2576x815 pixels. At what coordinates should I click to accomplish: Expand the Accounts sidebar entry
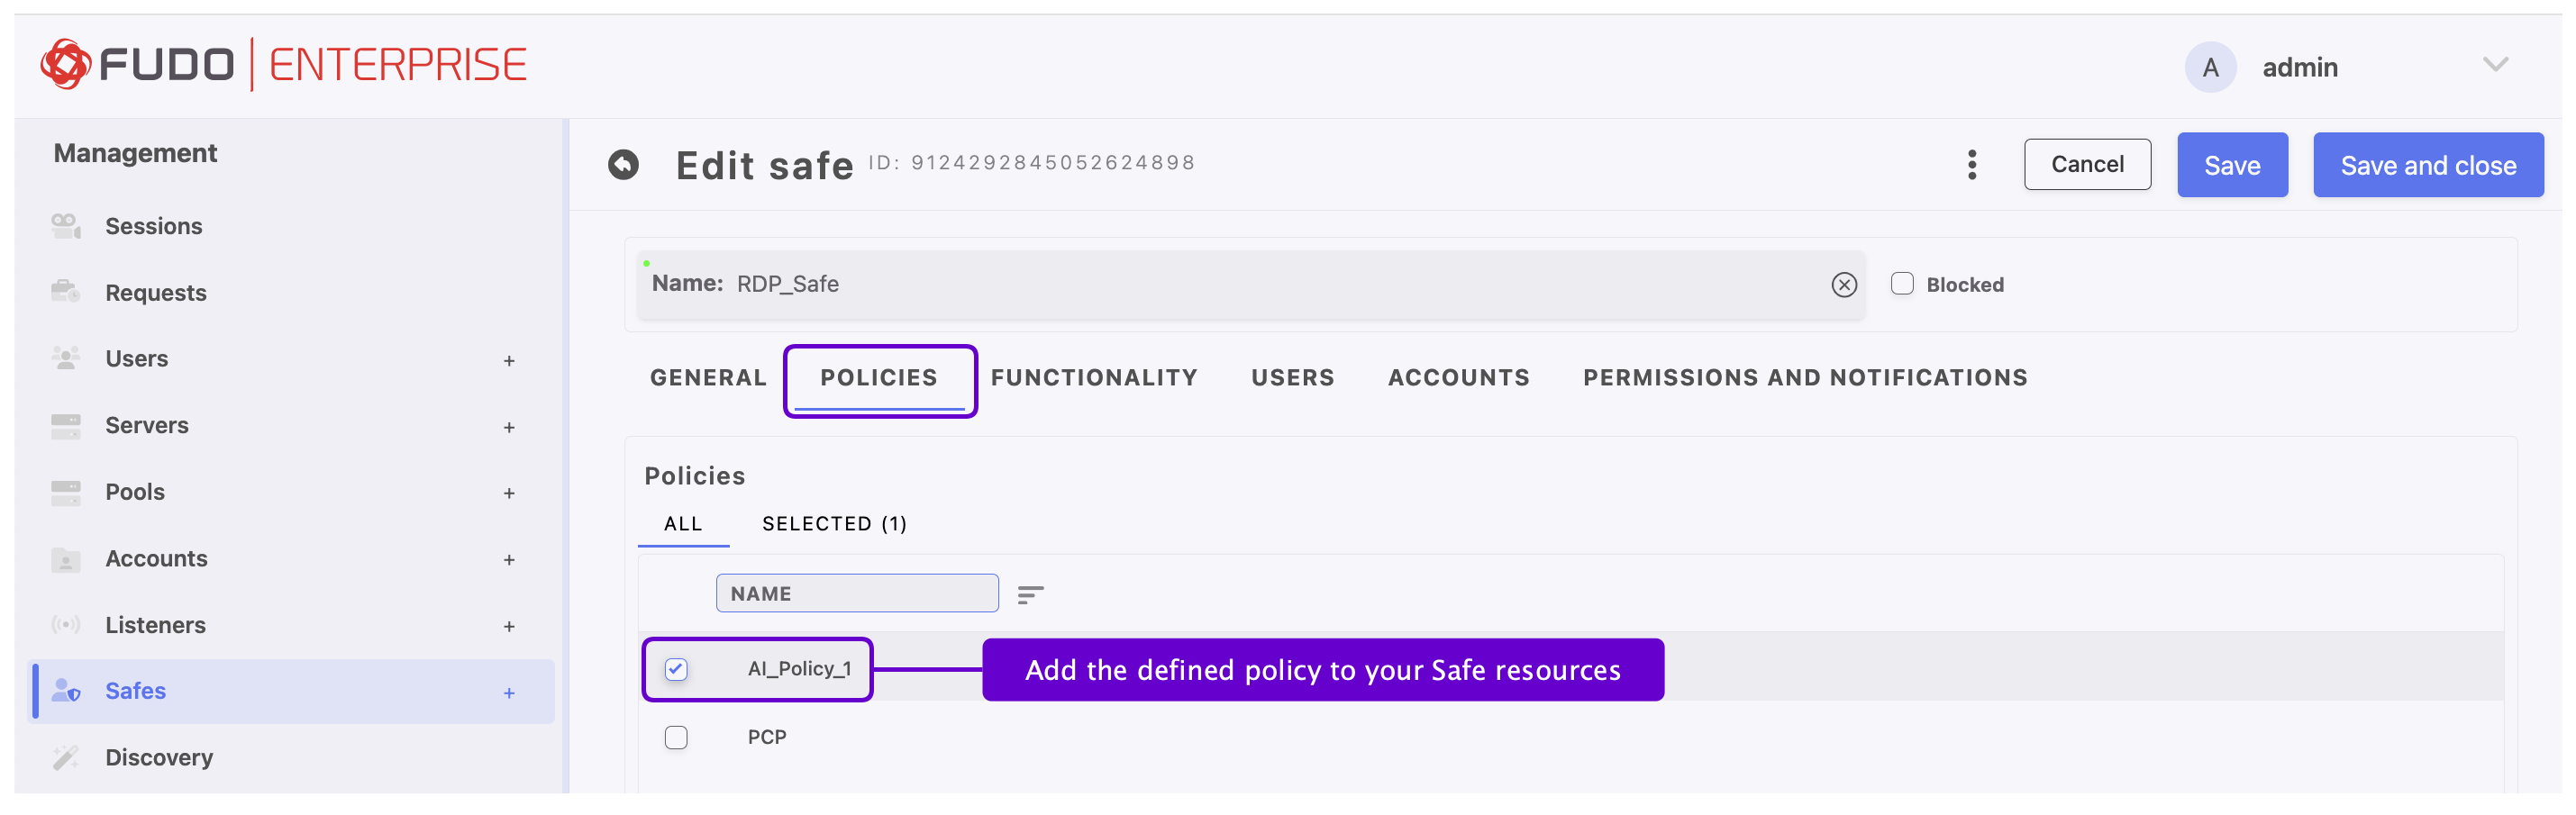(510, 559)
